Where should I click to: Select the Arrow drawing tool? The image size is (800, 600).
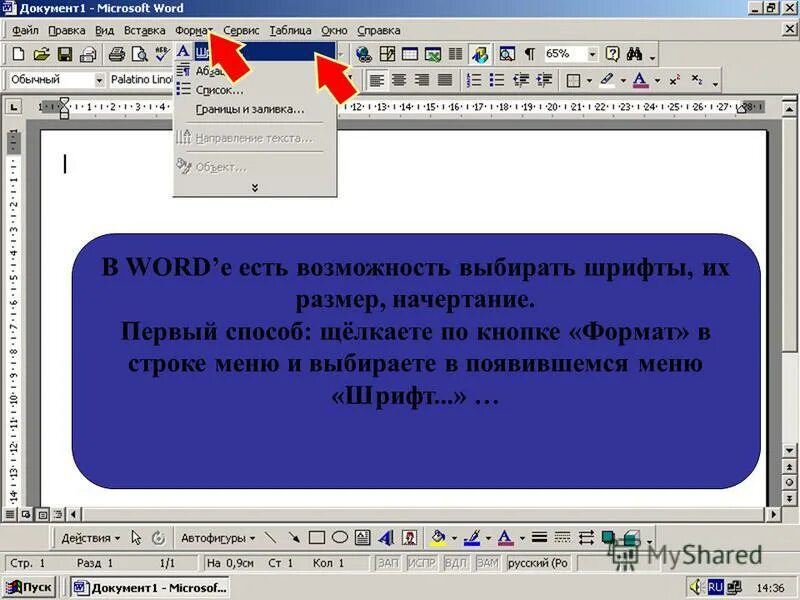coord(294,538)
